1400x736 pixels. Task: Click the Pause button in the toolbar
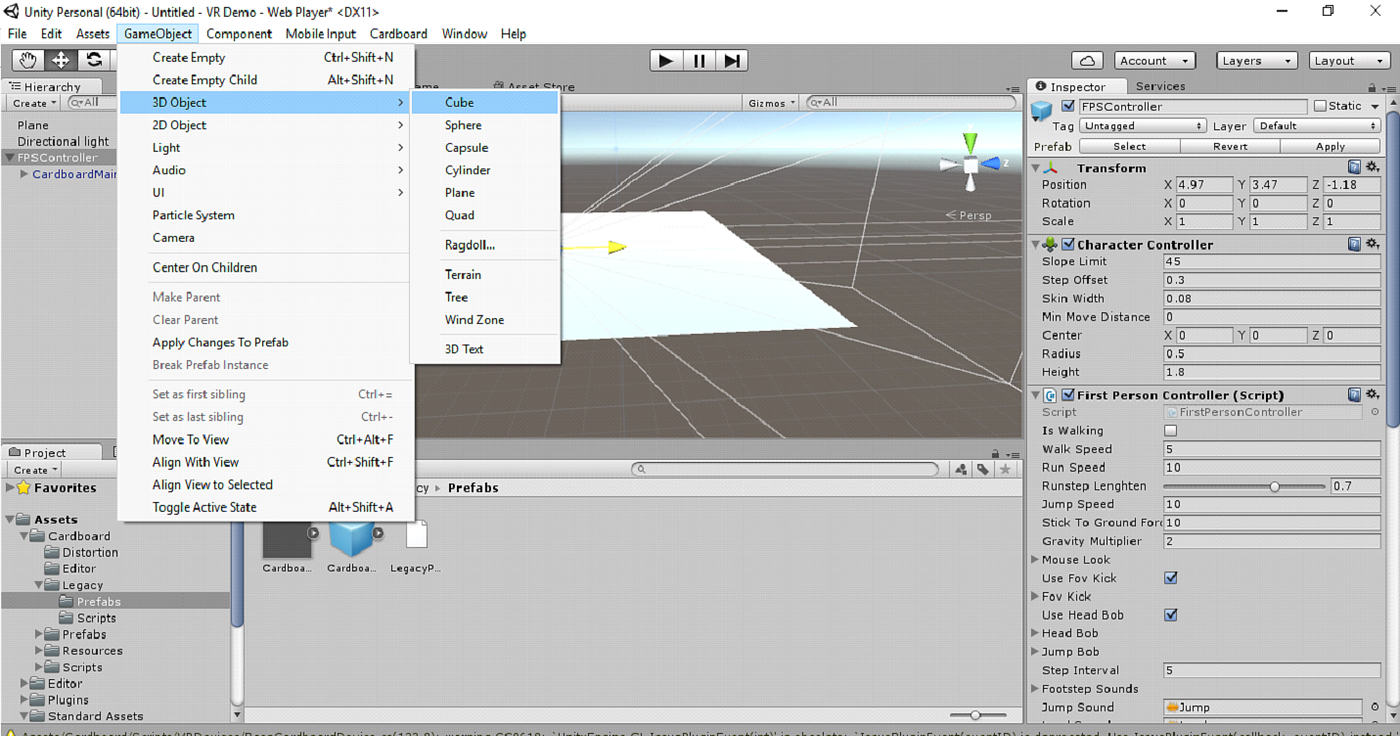tap(699, 61)
